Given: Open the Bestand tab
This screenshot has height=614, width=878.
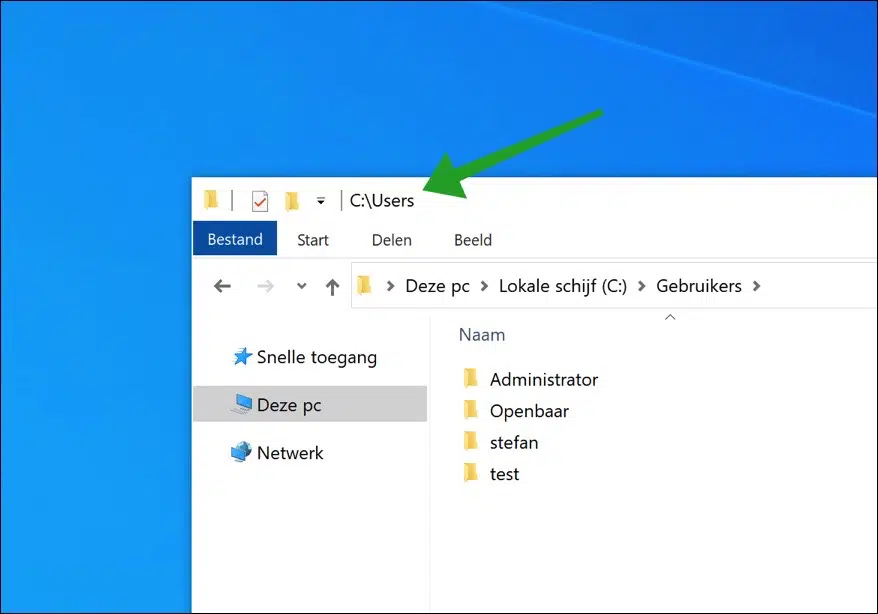Looking at the screenshot, I should pos(235,238).
